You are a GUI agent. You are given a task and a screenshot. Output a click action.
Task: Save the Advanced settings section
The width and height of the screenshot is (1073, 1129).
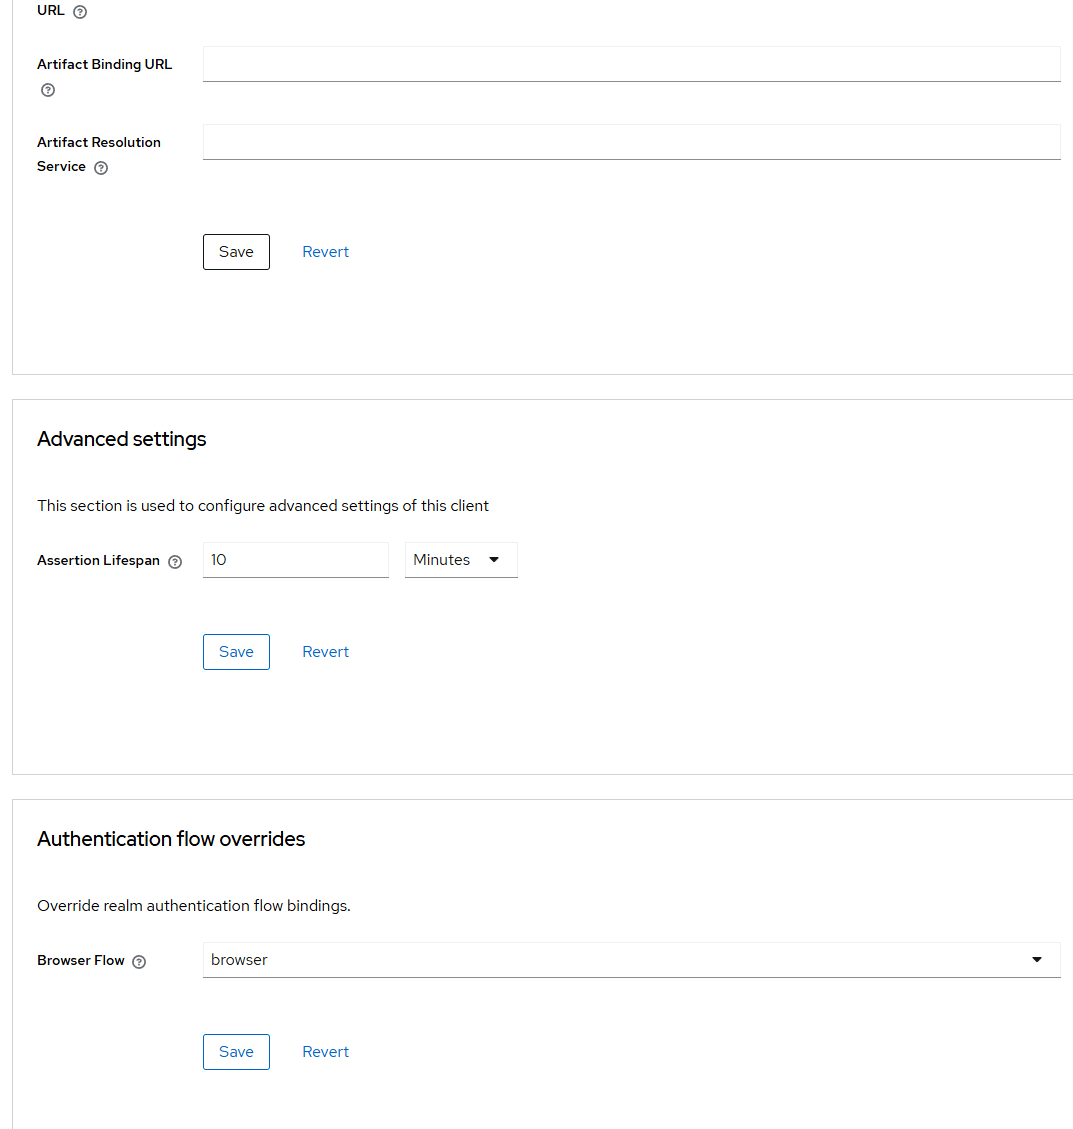coord(236,652)
